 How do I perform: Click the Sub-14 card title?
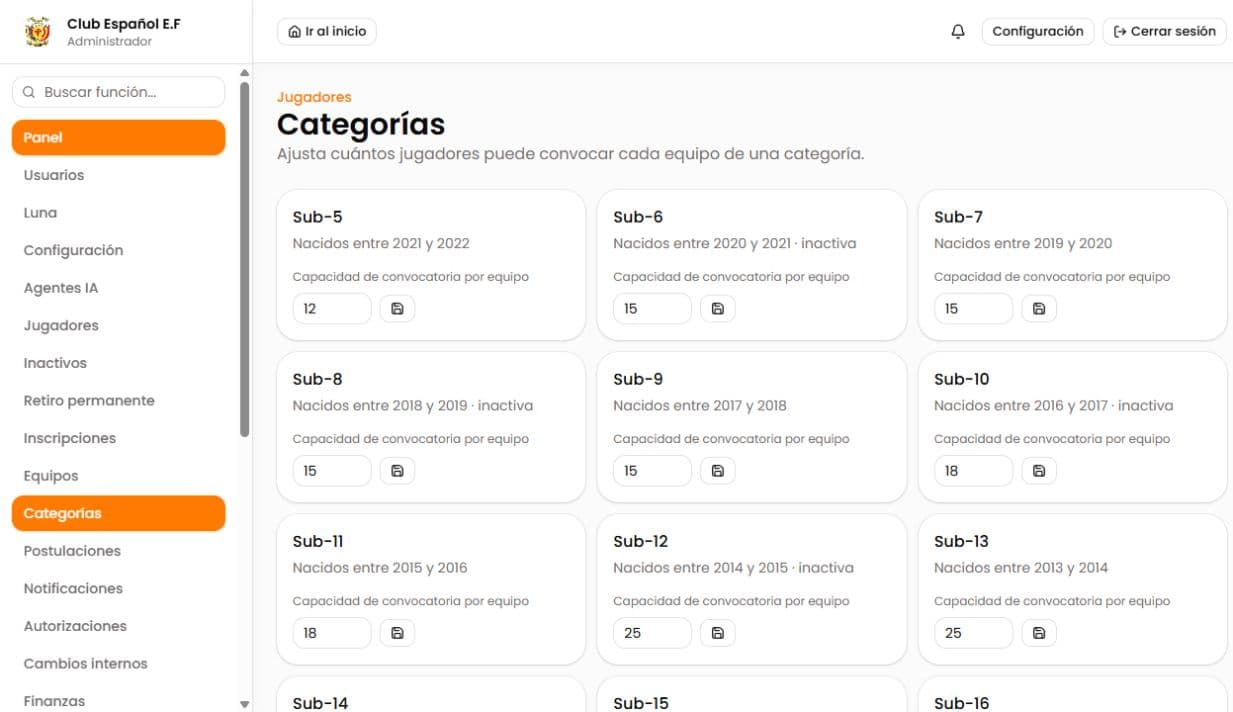click(321, 703)
